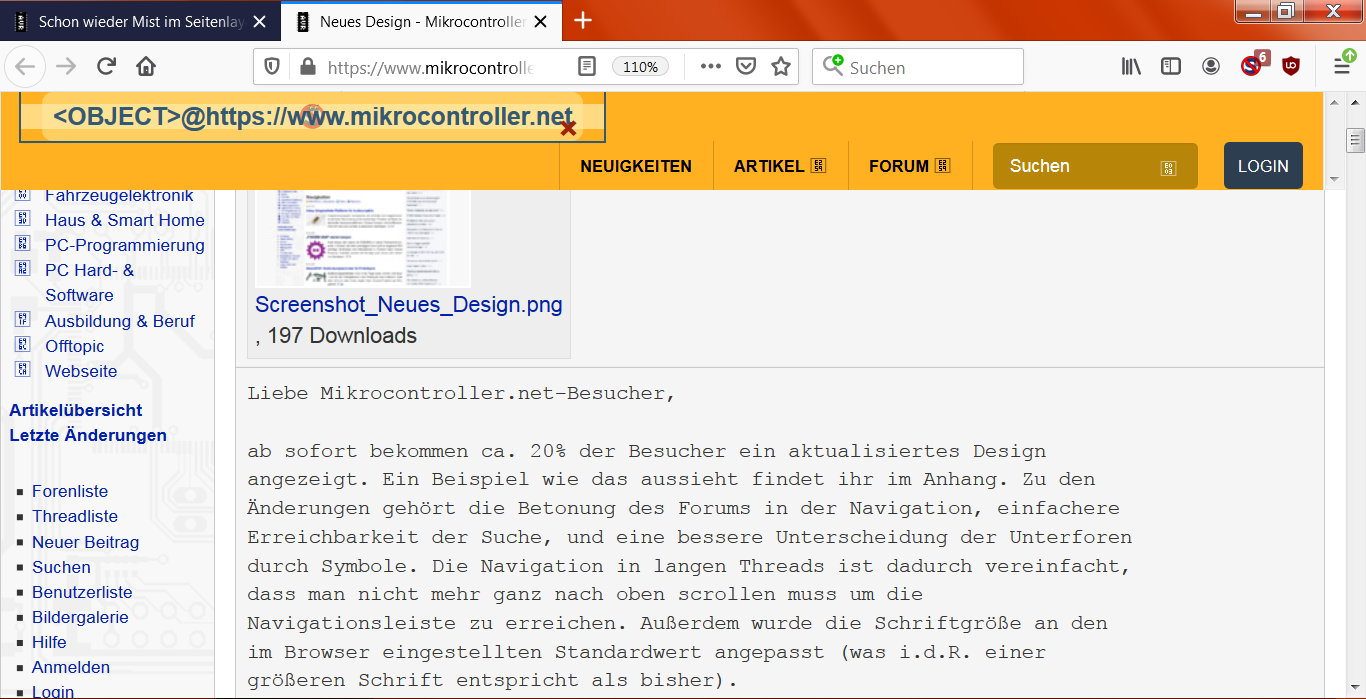
Task: Click icon next to Webseite forum
Action: coord(23,369)
